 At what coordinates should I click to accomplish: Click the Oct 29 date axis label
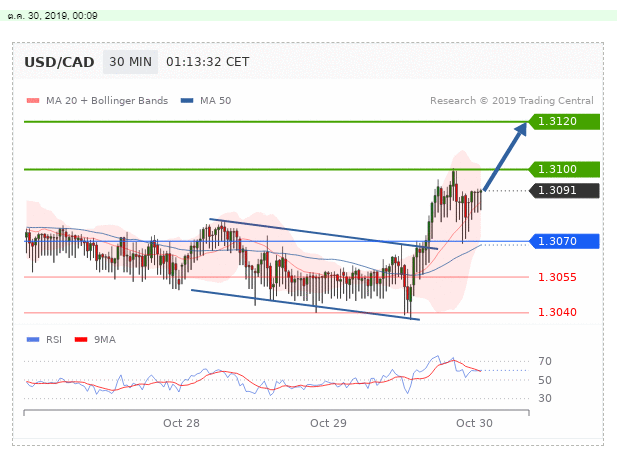[328, 423]
